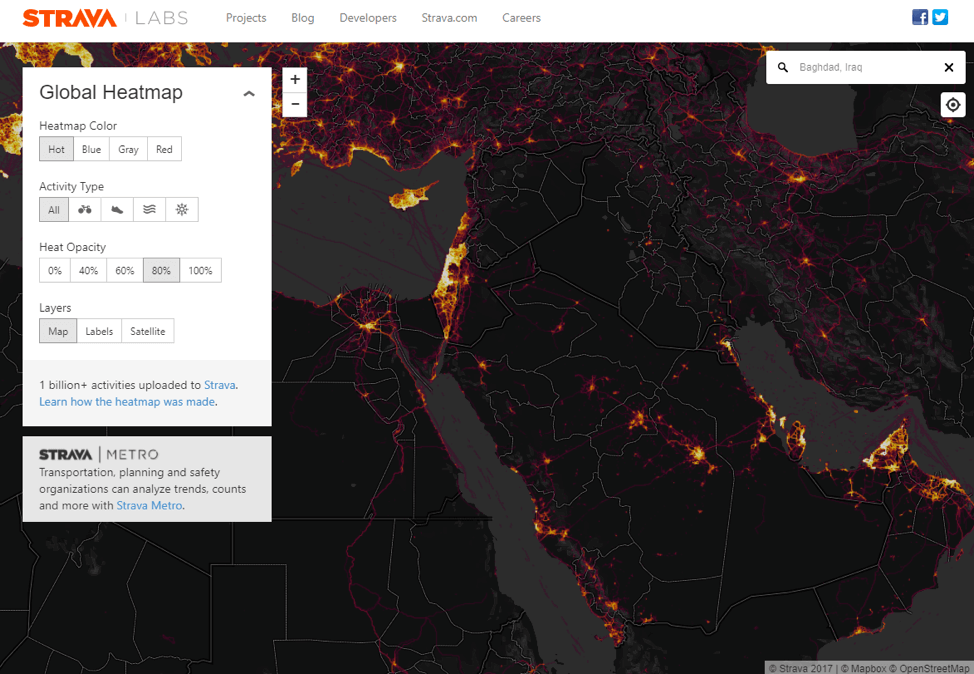Set heat opacity to 40%

88,271
